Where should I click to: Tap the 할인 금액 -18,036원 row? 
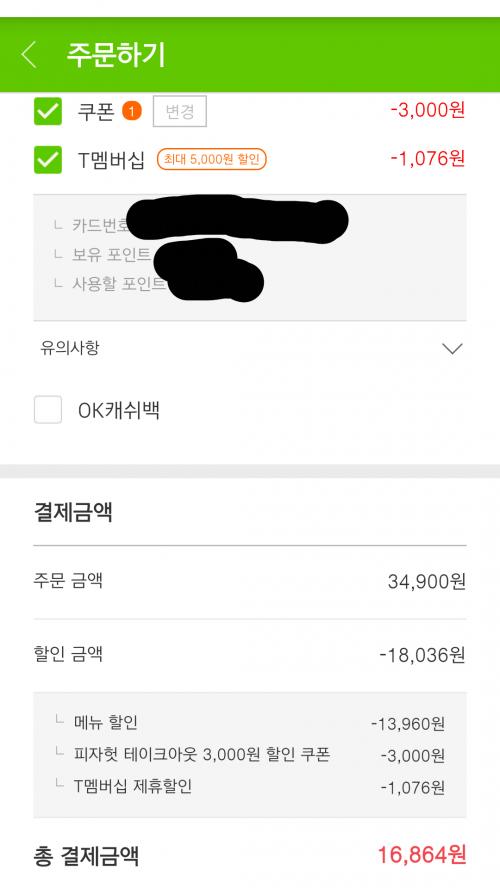point(250,655)
